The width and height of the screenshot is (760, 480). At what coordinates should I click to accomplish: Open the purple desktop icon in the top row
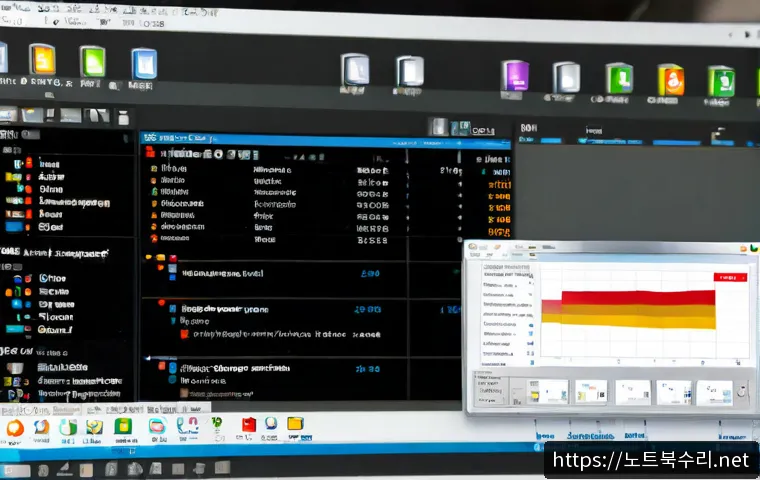[515, 76]
